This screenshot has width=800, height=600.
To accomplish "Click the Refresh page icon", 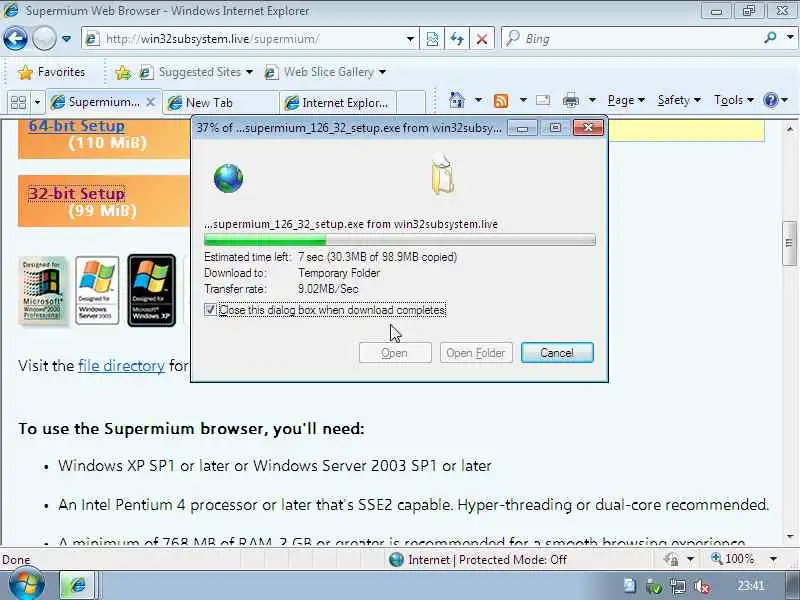I will click(457, 39).
